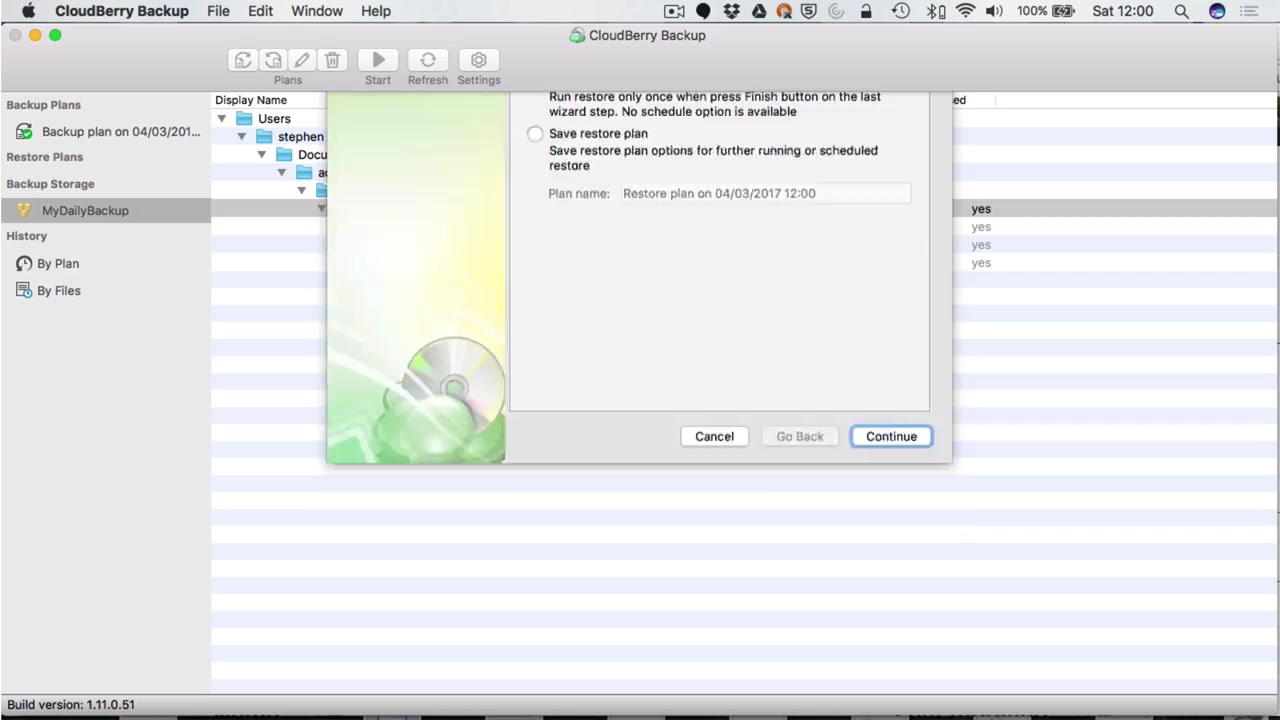Click the Siri icon in menu bar
The height and width of the screenshot is (720, 1280).
1217,11
